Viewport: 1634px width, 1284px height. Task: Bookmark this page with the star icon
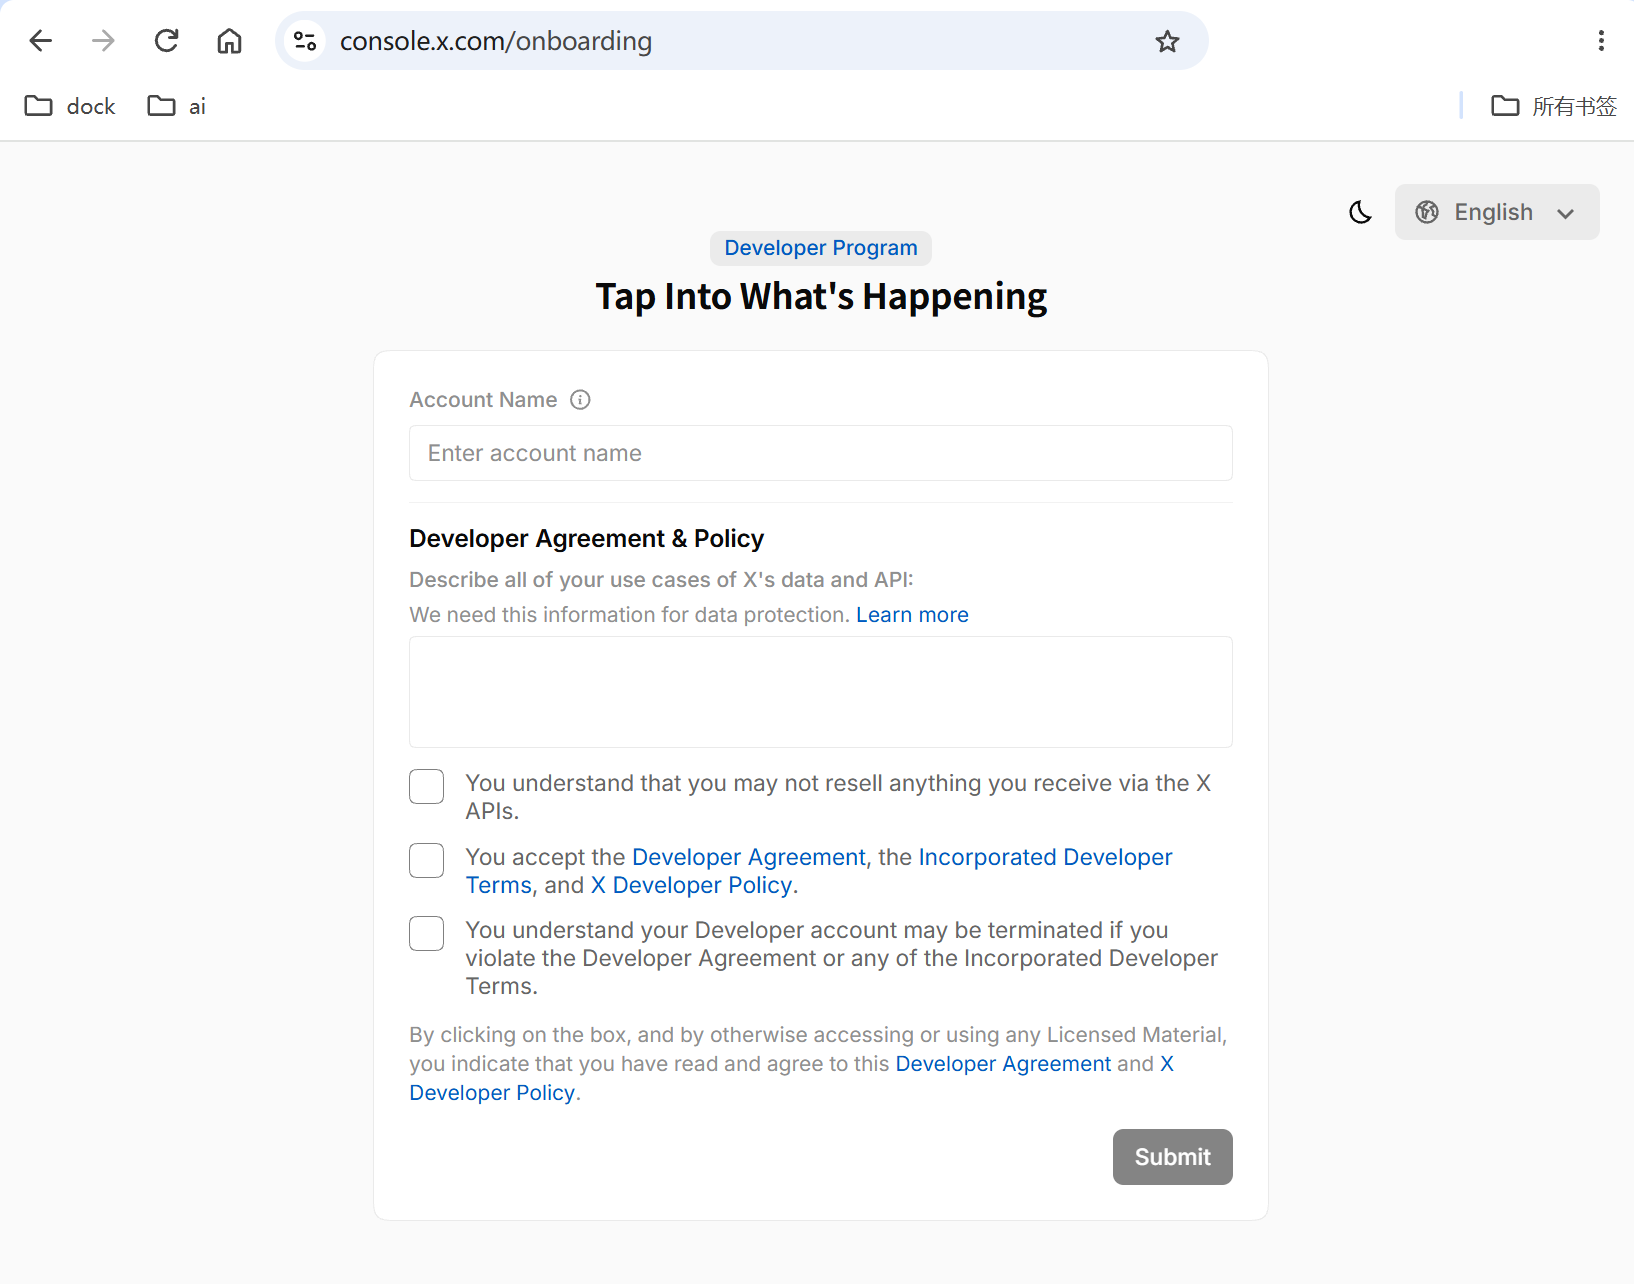coord(1167,41)
